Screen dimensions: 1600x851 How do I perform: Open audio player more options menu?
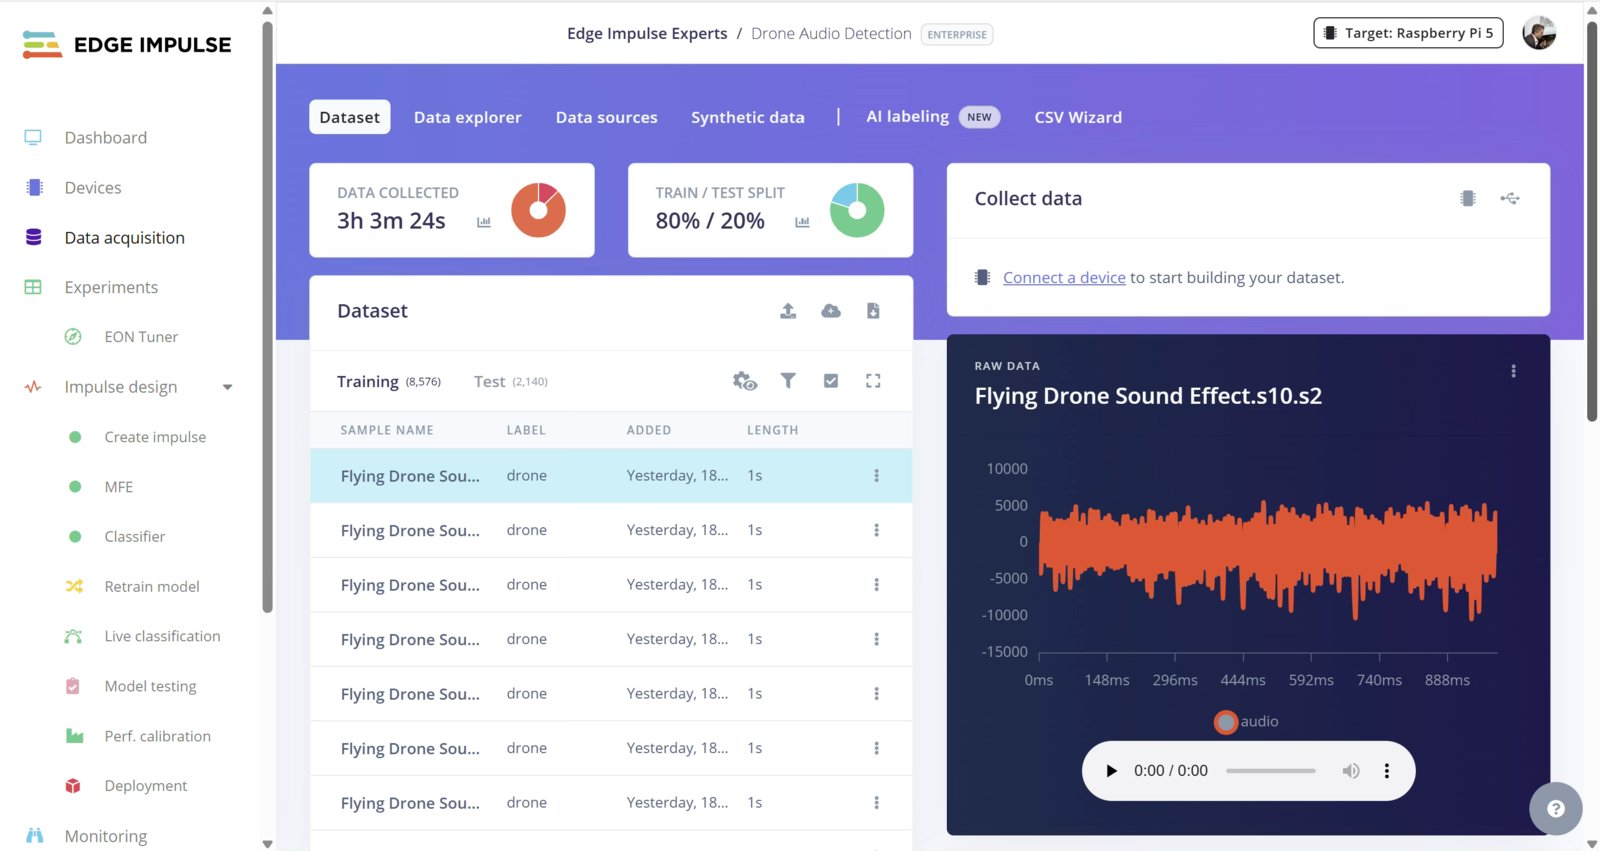1386,771
